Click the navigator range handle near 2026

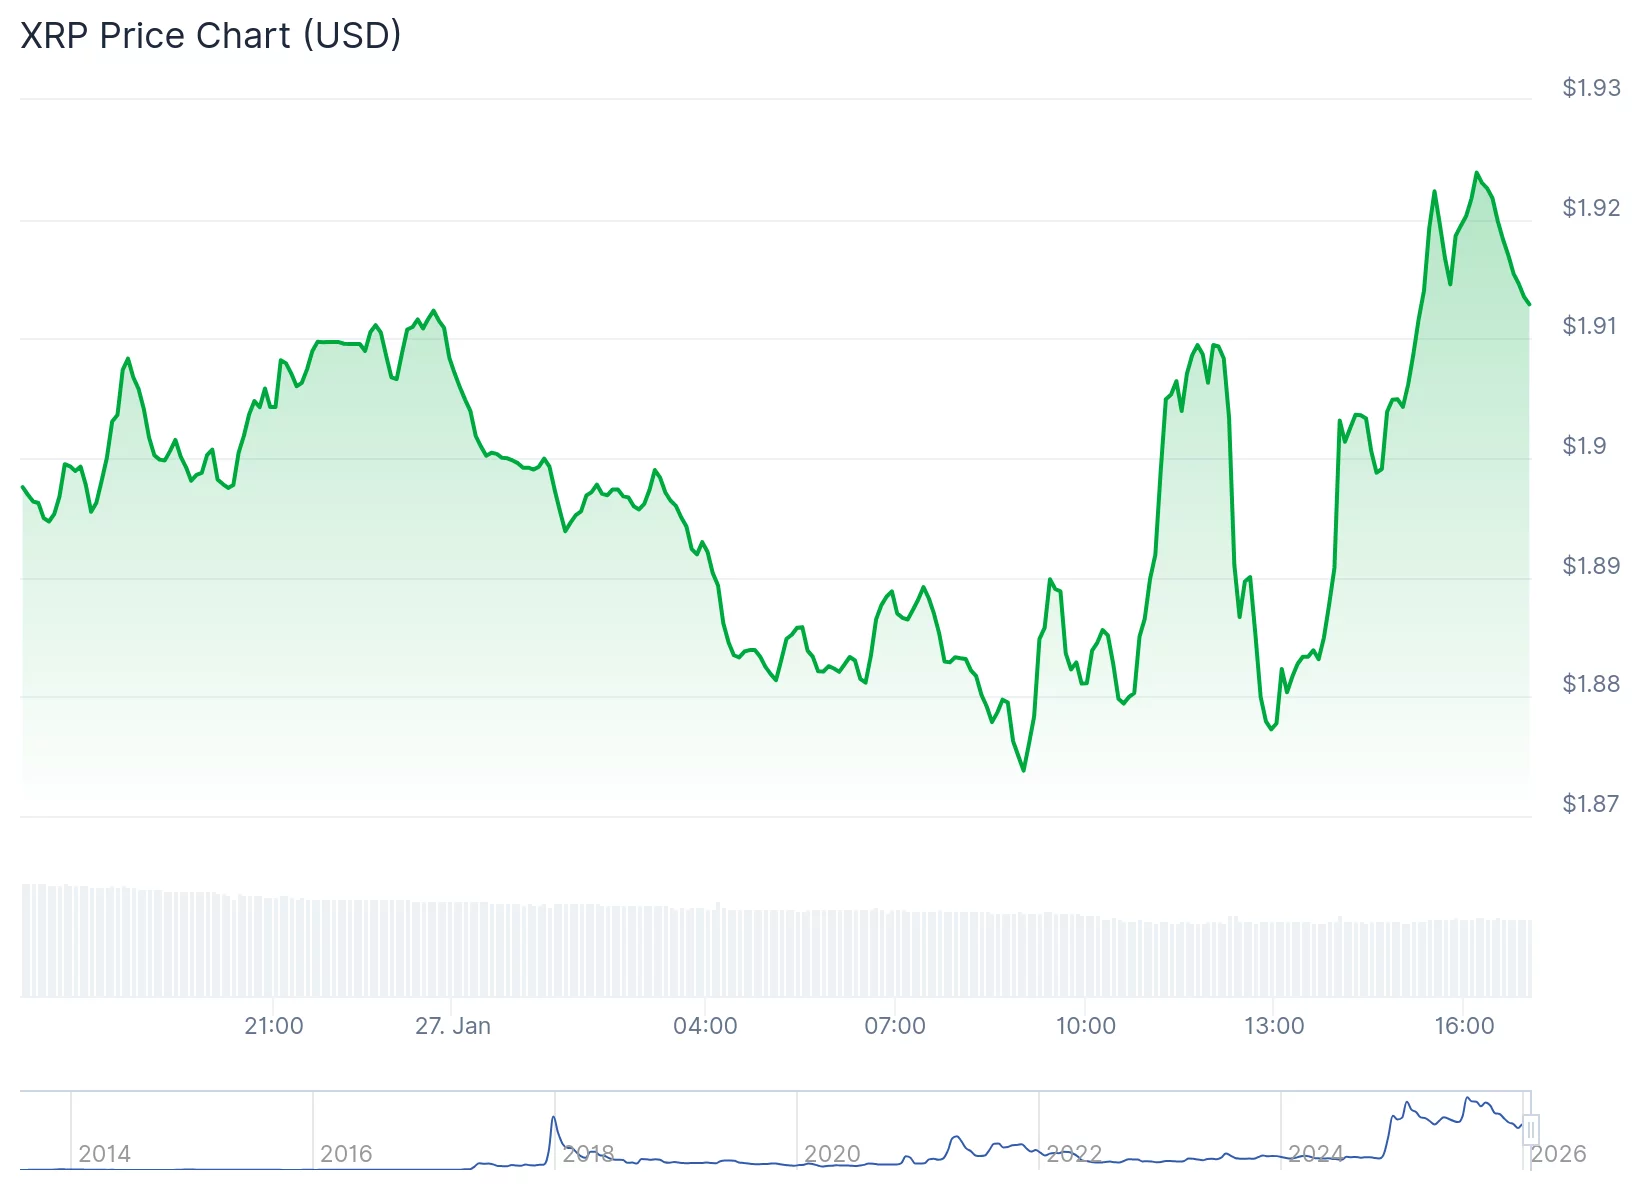(x=1530, y=1130)
